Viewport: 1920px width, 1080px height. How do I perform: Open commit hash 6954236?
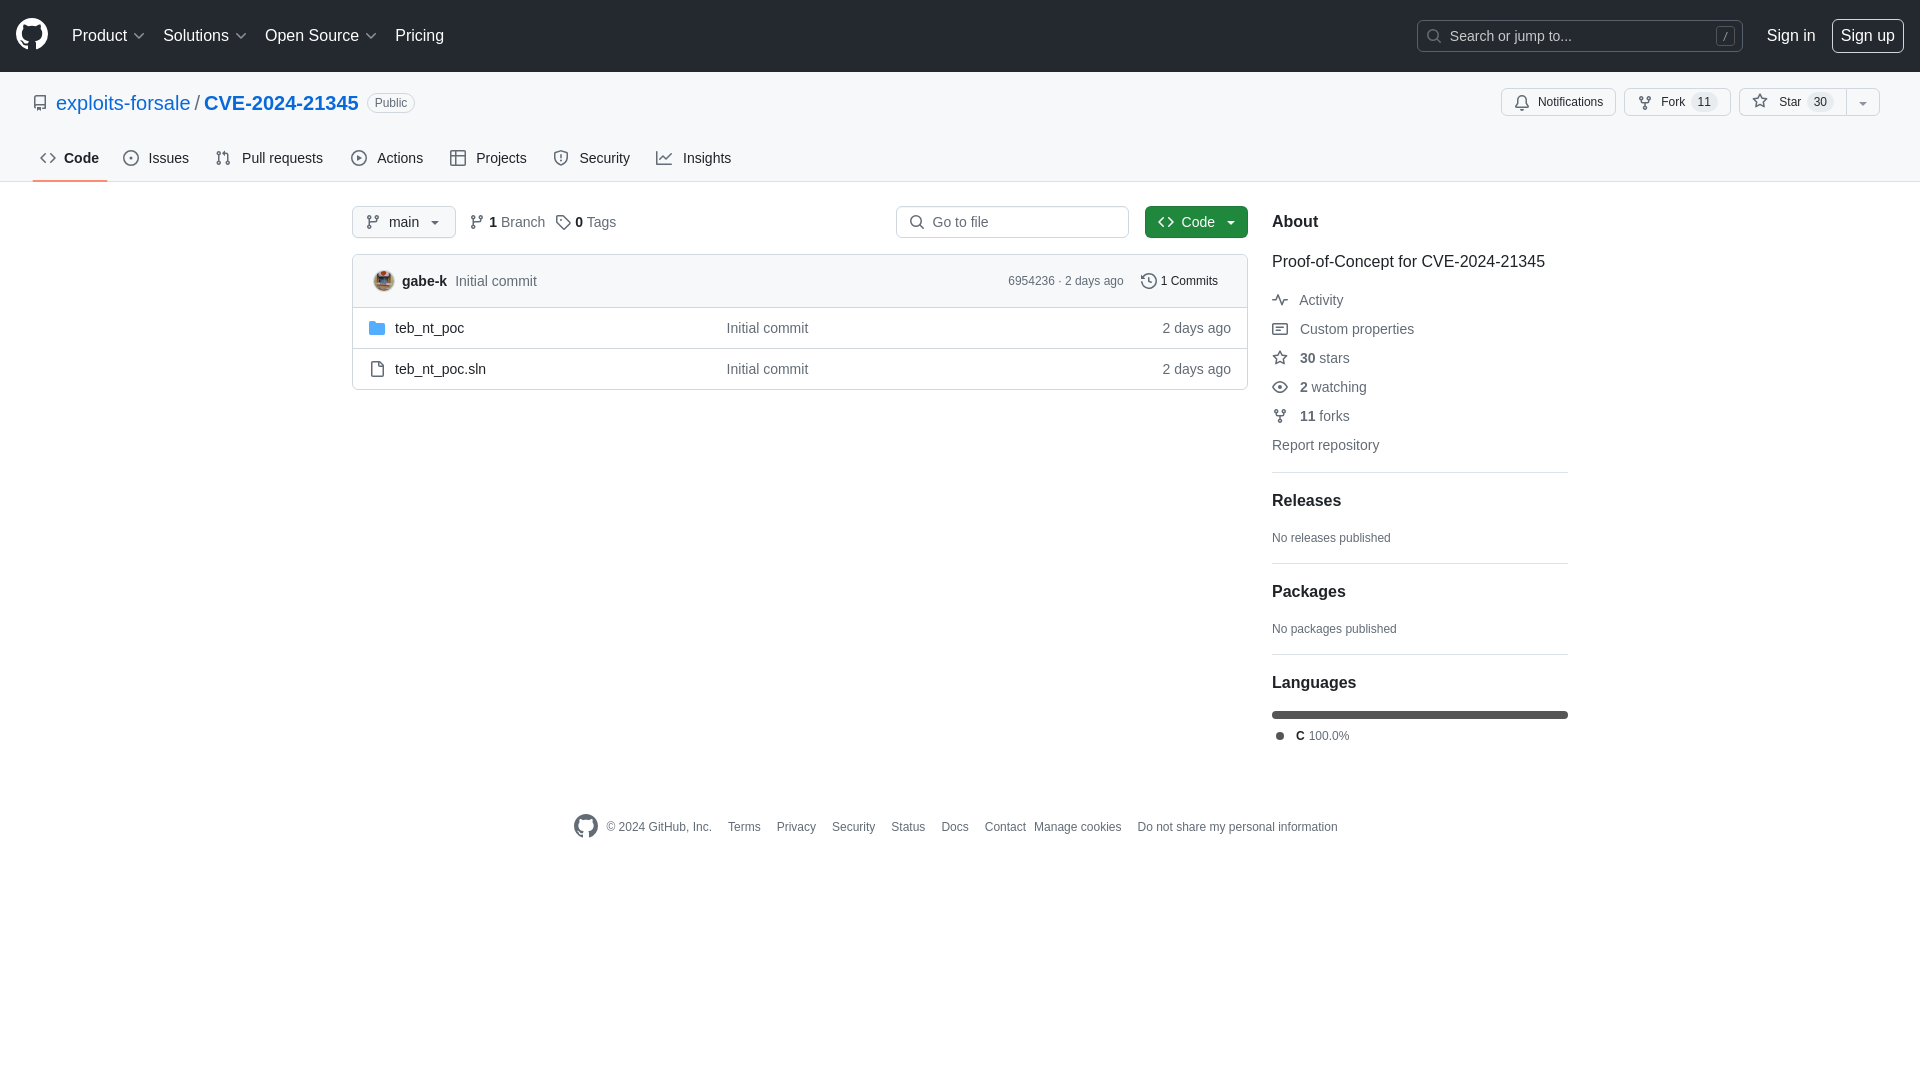[x=1031, y=281]
